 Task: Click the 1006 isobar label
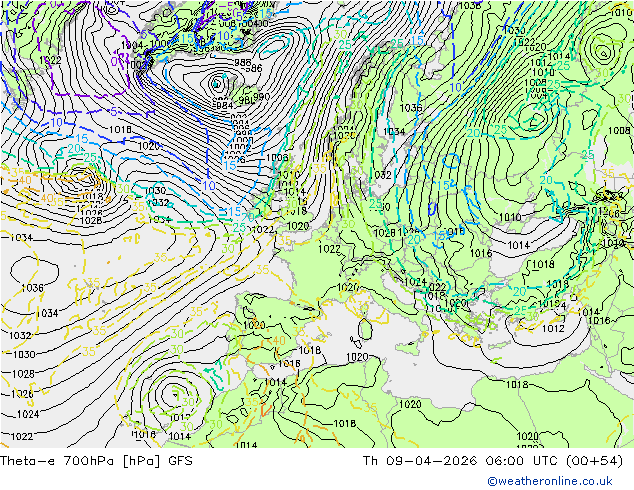tap(277, 158)
